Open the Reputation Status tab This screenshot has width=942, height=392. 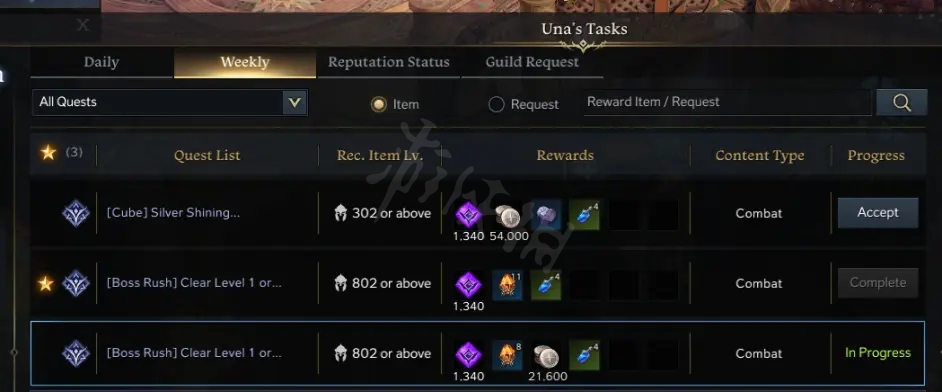click(389, 62)
